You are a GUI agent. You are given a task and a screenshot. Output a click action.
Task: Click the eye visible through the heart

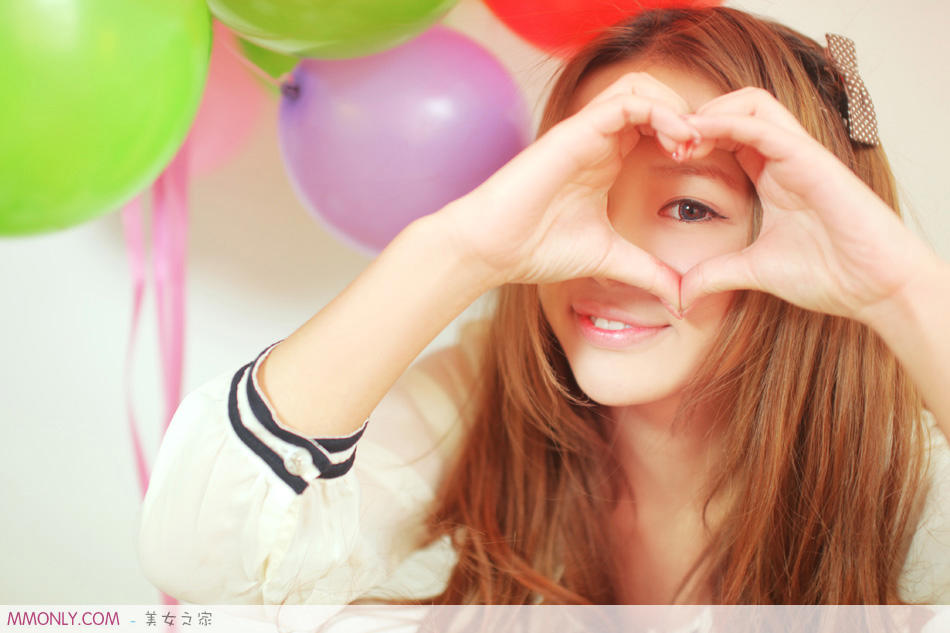[x=692, y=210]
